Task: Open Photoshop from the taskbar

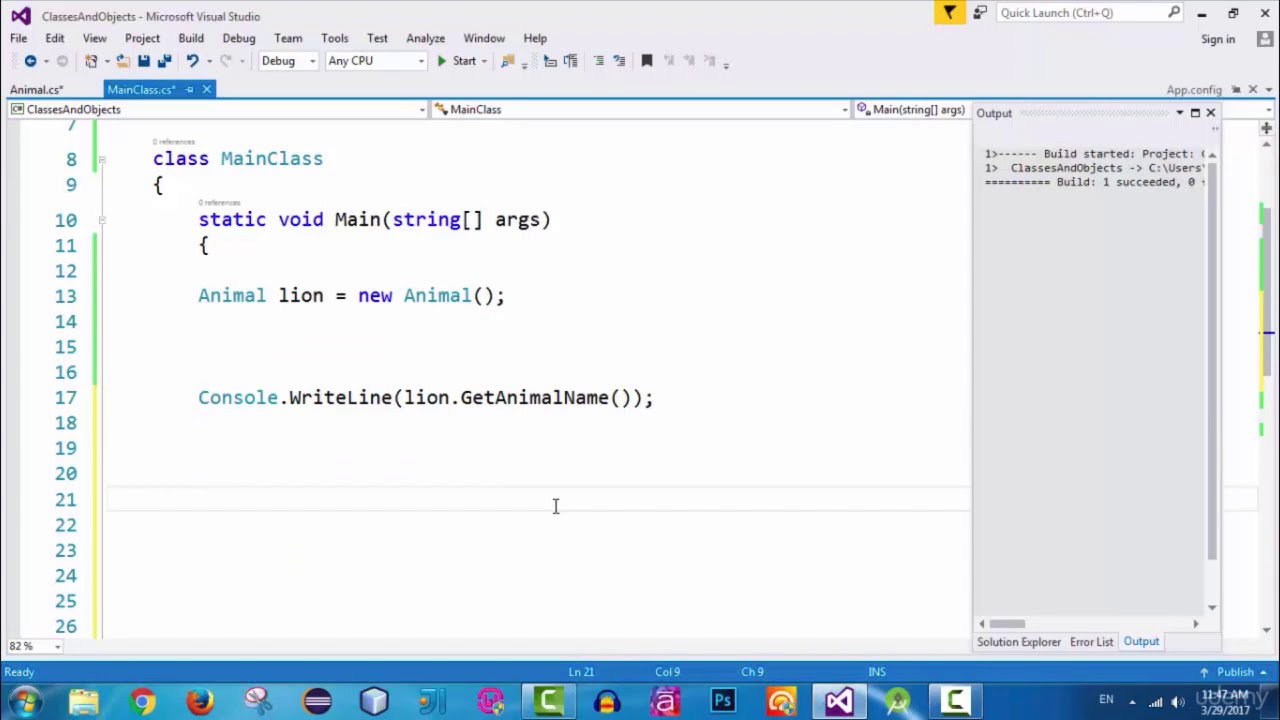Action: (x=723, y=702)
